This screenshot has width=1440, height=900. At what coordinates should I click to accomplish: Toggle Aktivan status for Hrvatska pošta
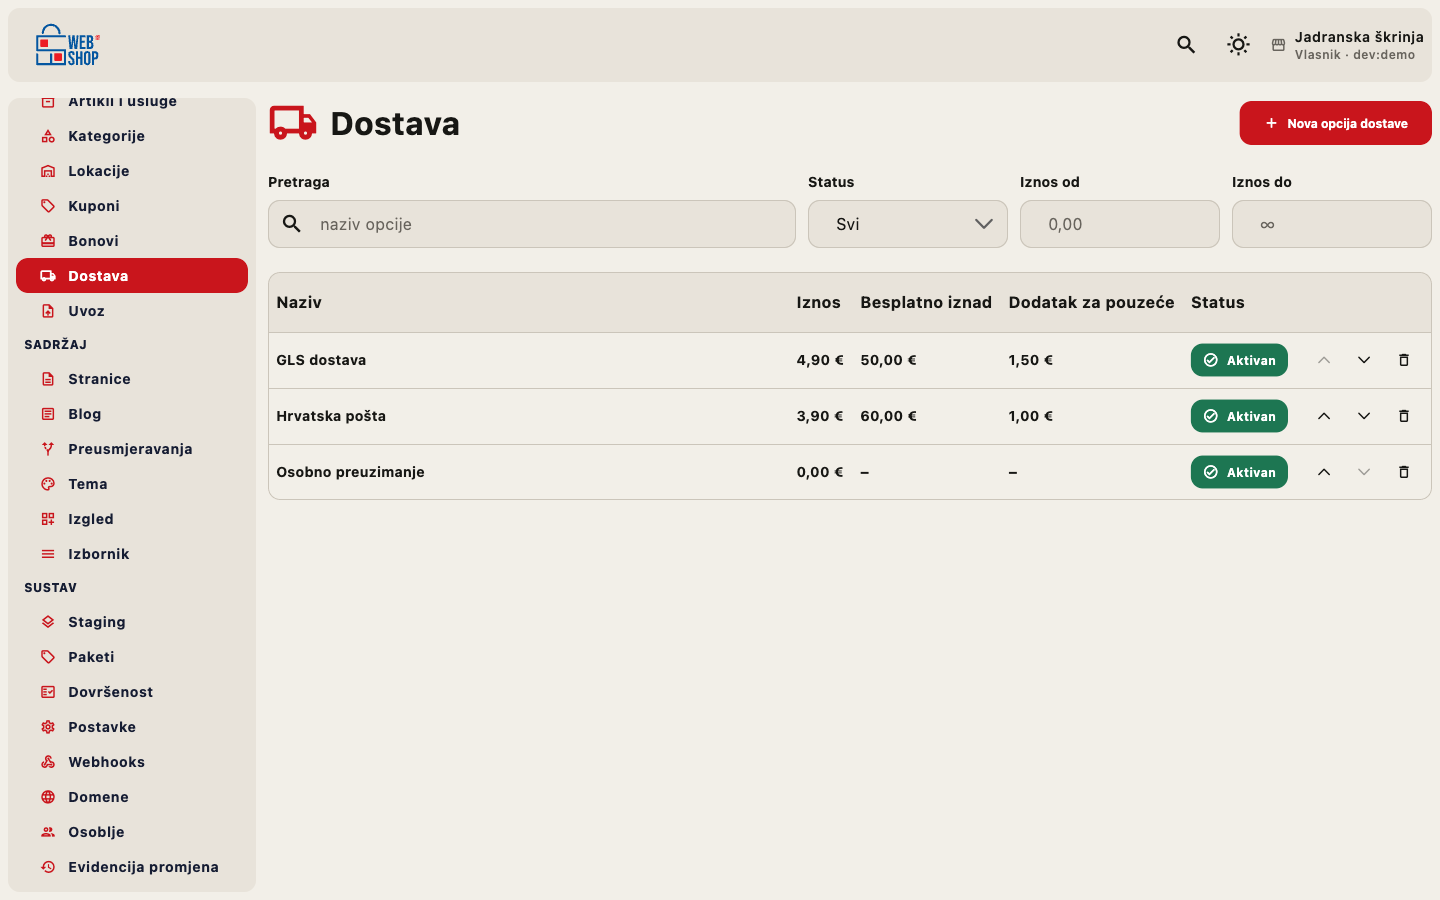[x=1239, y=416]
